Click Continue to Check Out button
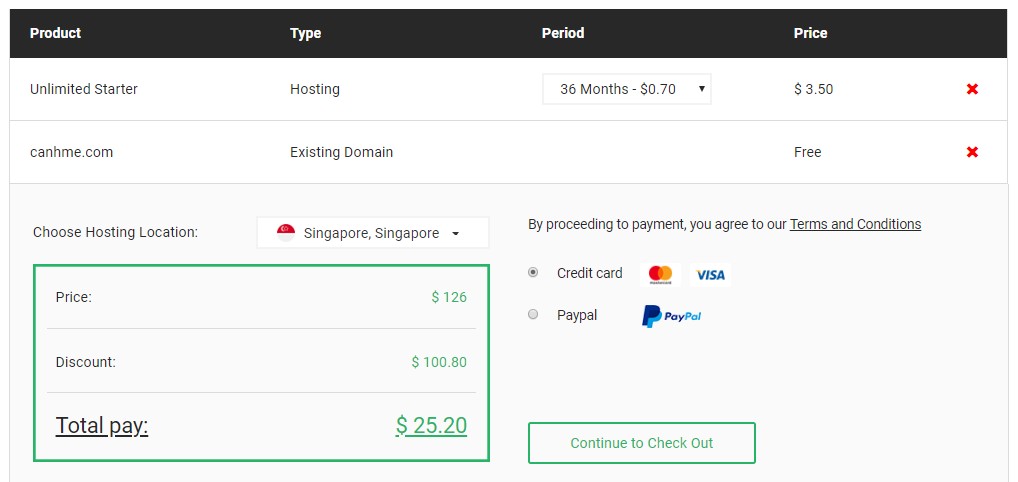Screen dimensions: 1018x482 point(641,443)
